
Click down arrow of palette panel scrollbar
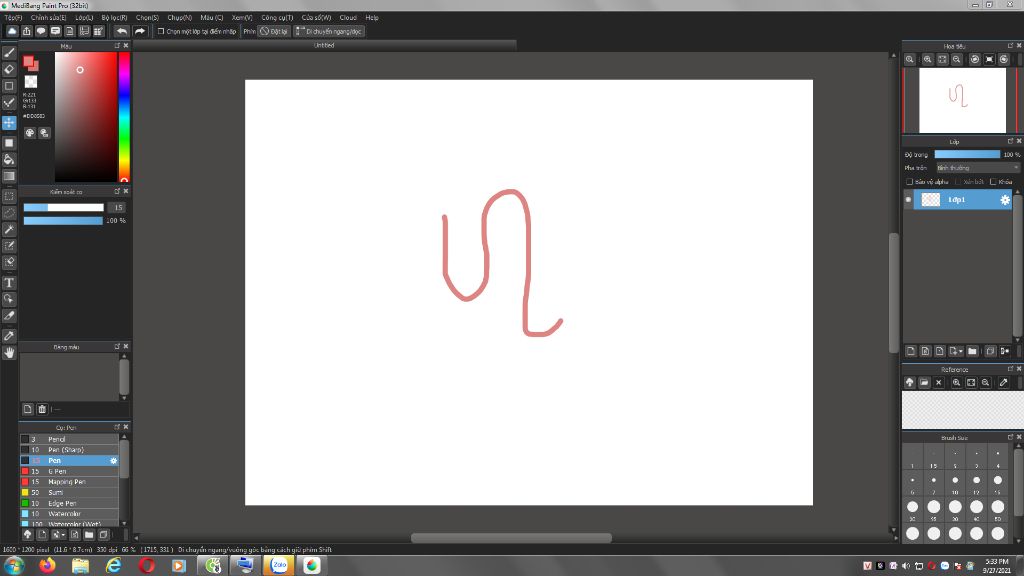(124, 398)
